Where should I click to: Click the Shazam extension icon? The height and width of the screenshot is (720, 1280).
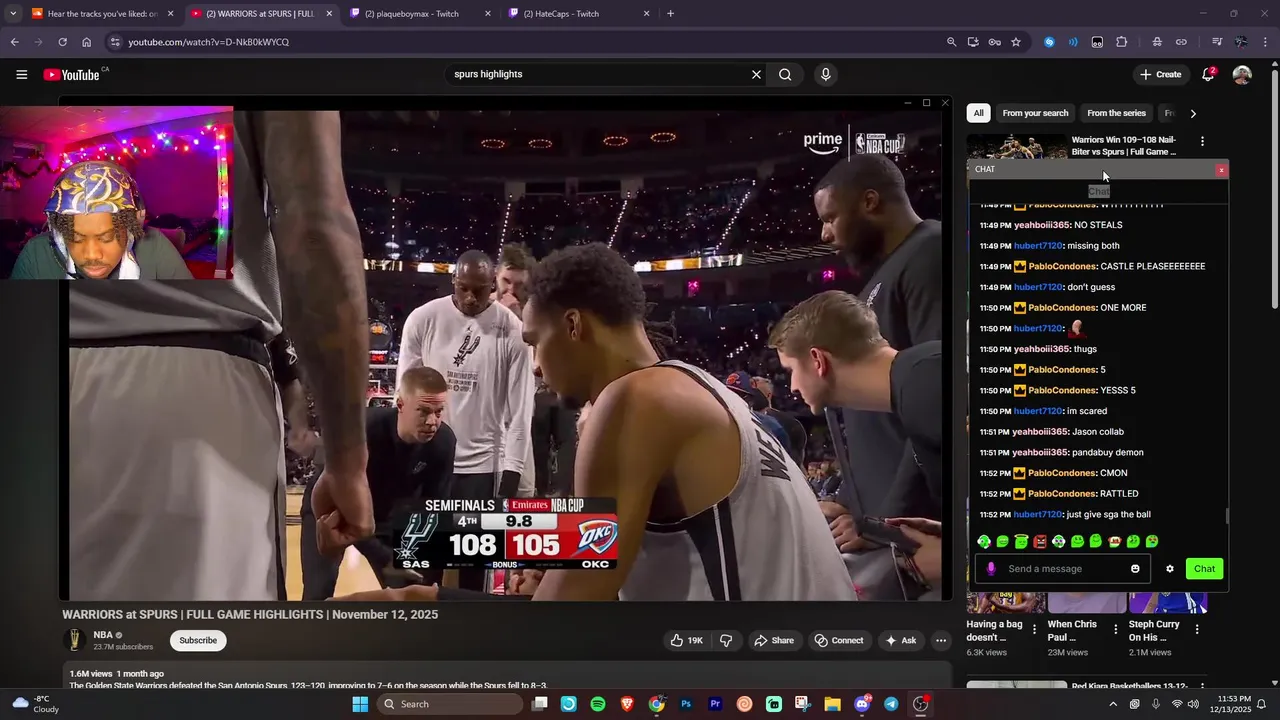(1049, 42)
